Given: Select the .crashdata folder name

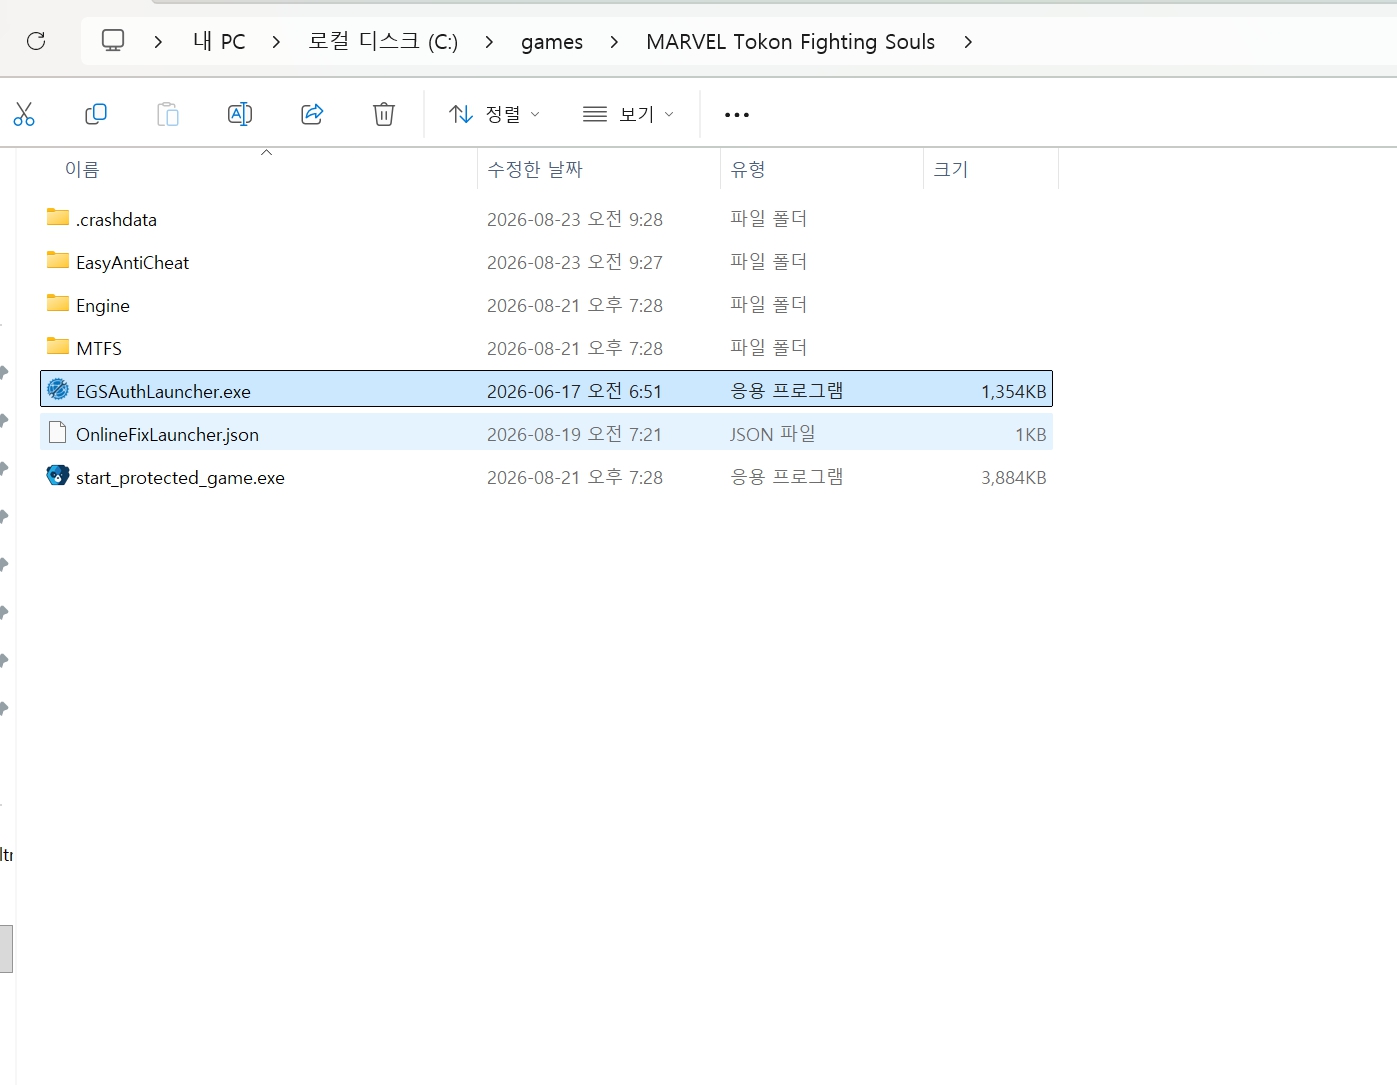Looking at the screenshot, I should [x=116, y=220].
